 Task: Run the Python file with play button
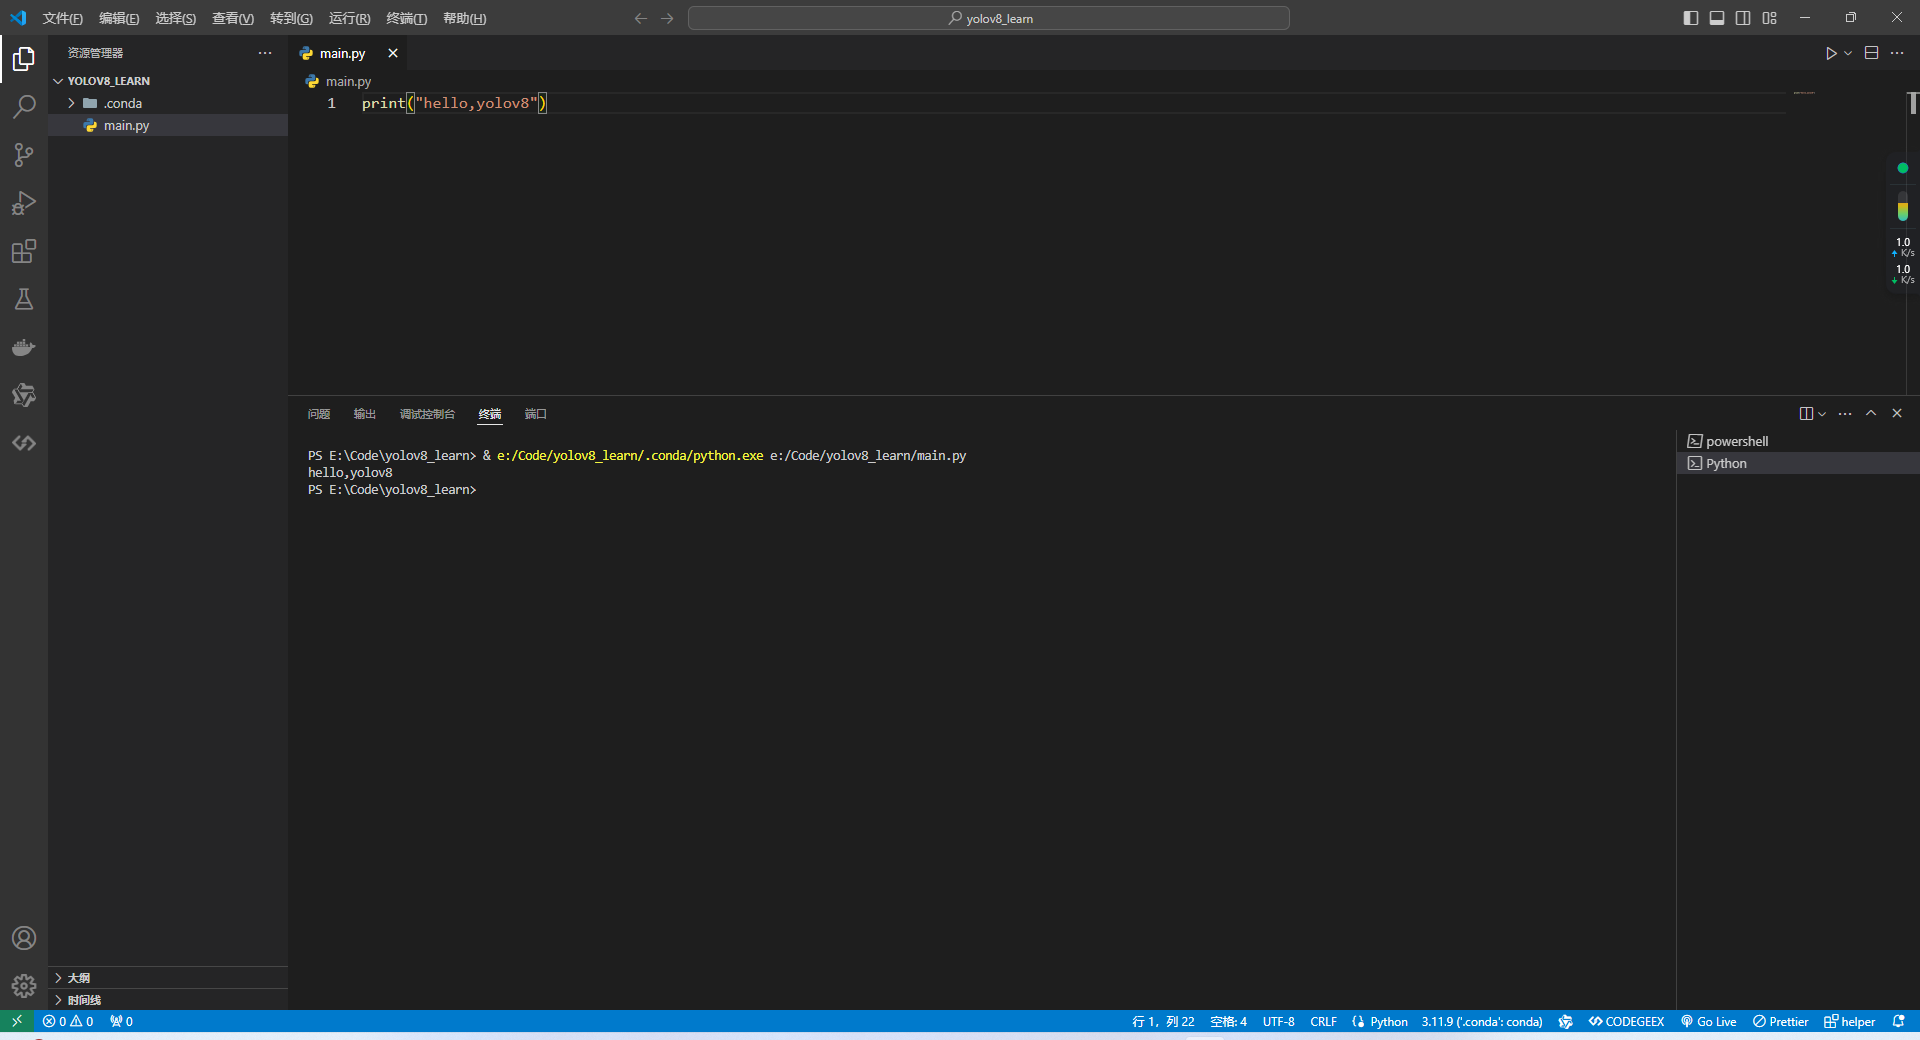coord(1830,53)
